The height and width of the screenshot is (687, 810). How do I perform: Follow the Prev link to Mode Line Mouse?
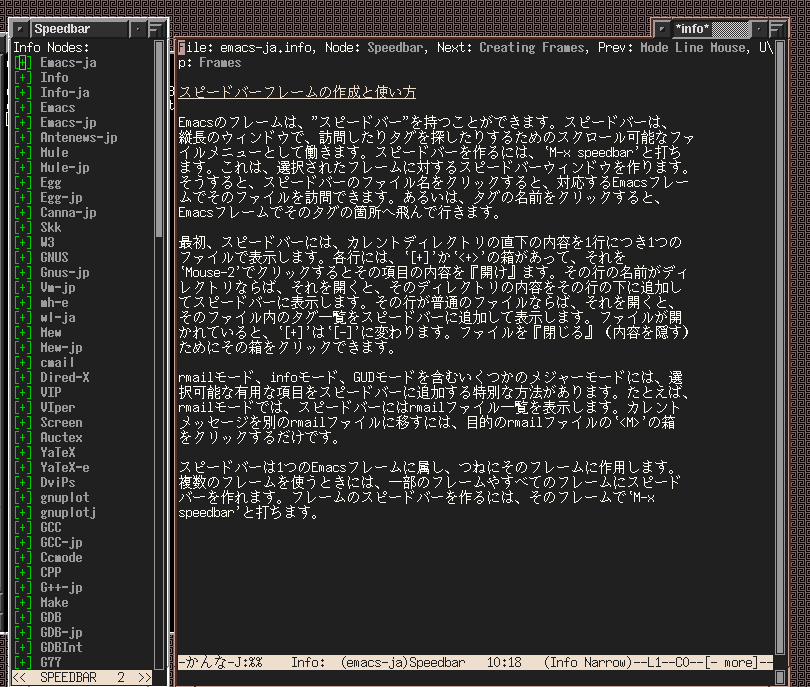(x=694, y=48)
